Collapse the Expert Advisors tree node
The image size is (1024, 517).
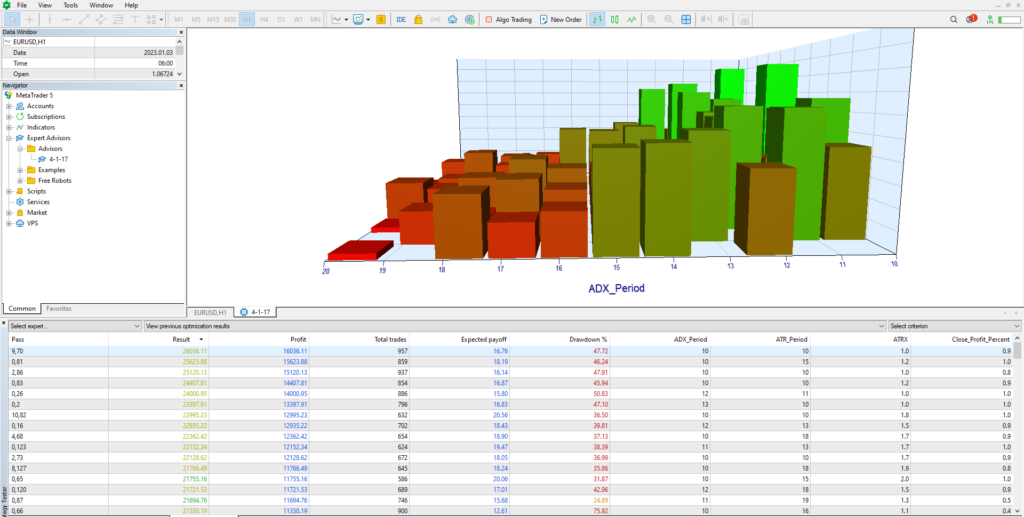[8, 138]
